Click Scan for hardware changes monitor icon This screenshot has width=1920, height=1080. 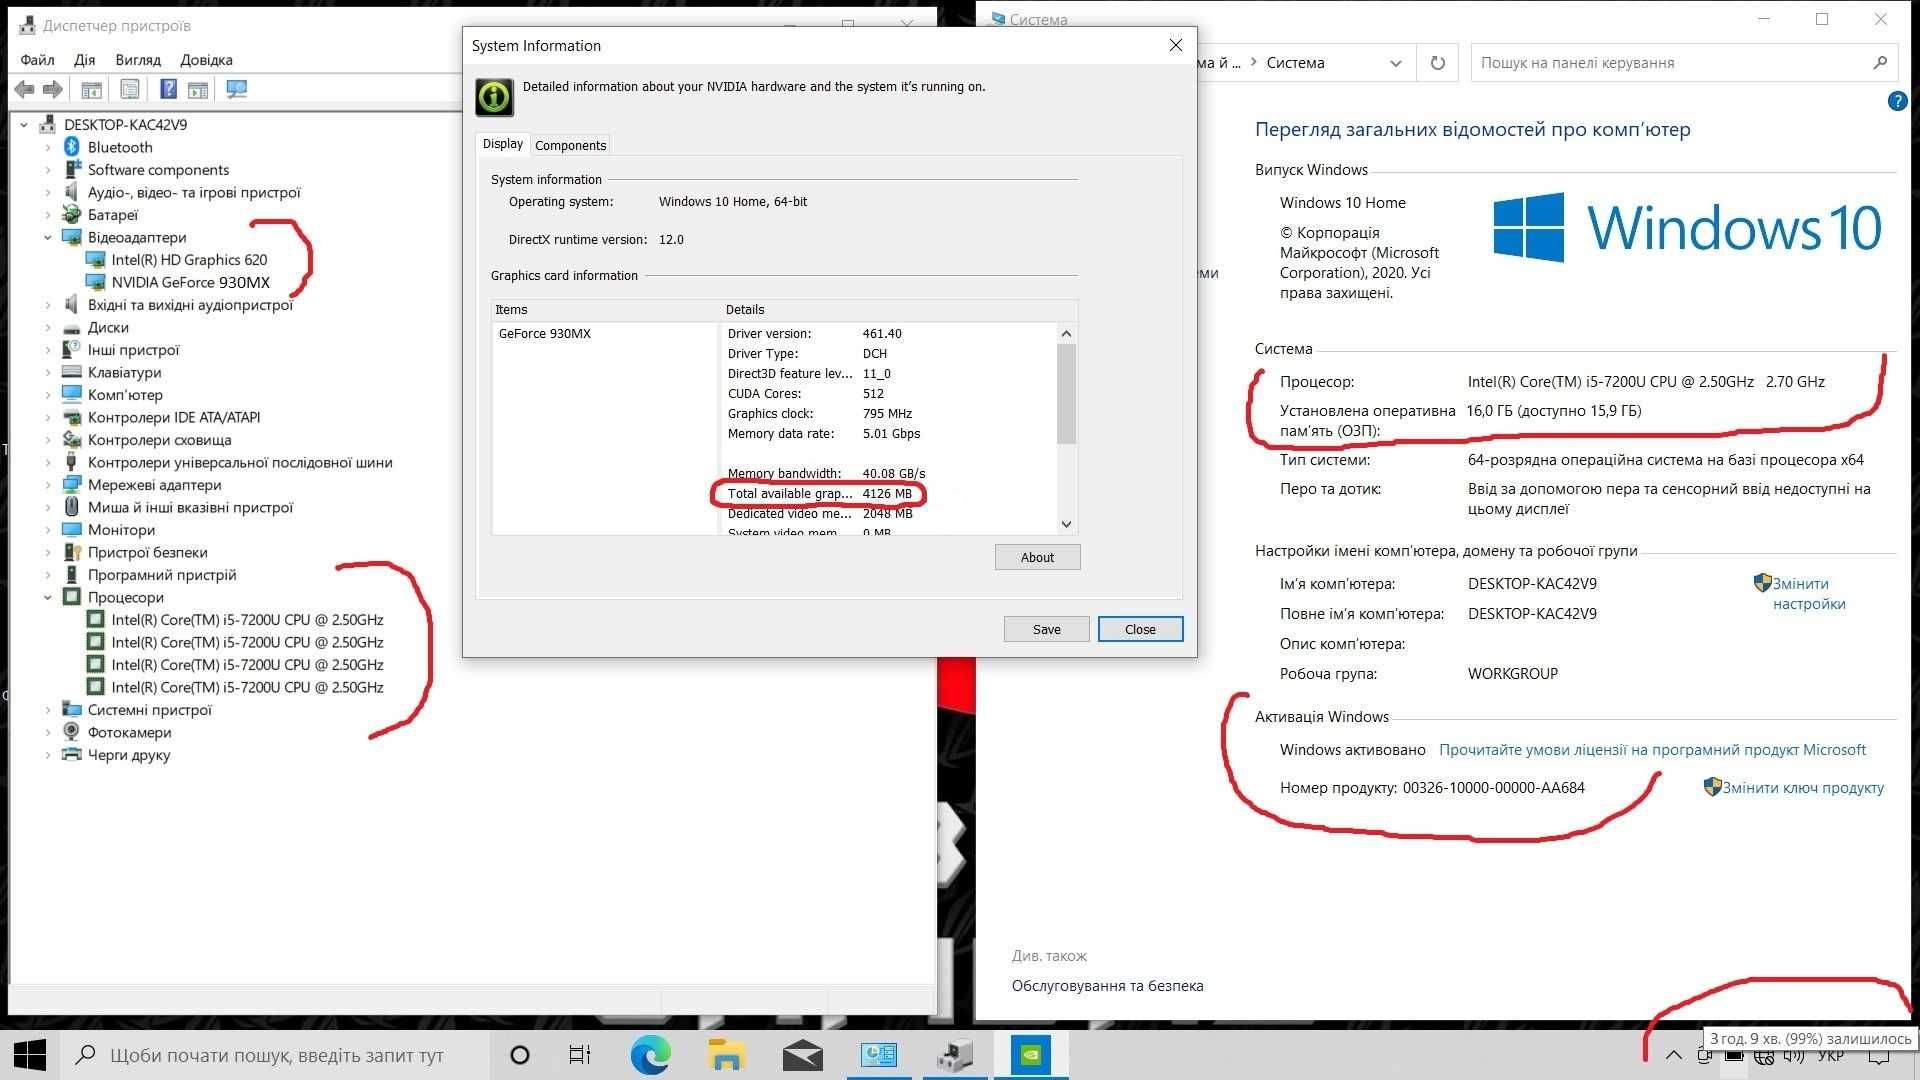tap(236, 89)
